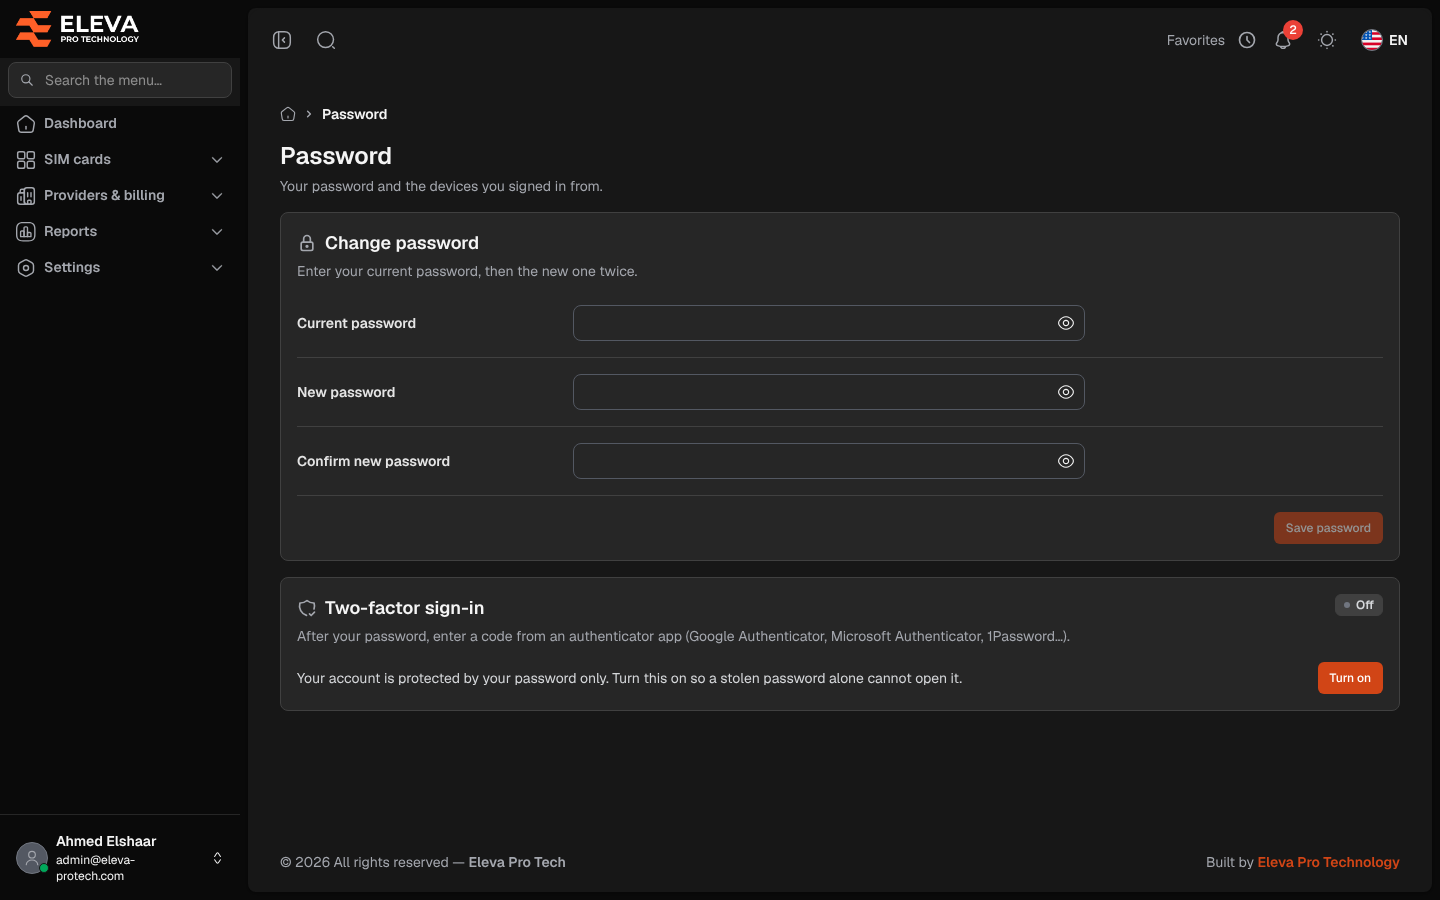The height and width of the screenshot is (900, 1440).
Task: Click the Two-factor shield icon
Action: click(x=307, y=608)
